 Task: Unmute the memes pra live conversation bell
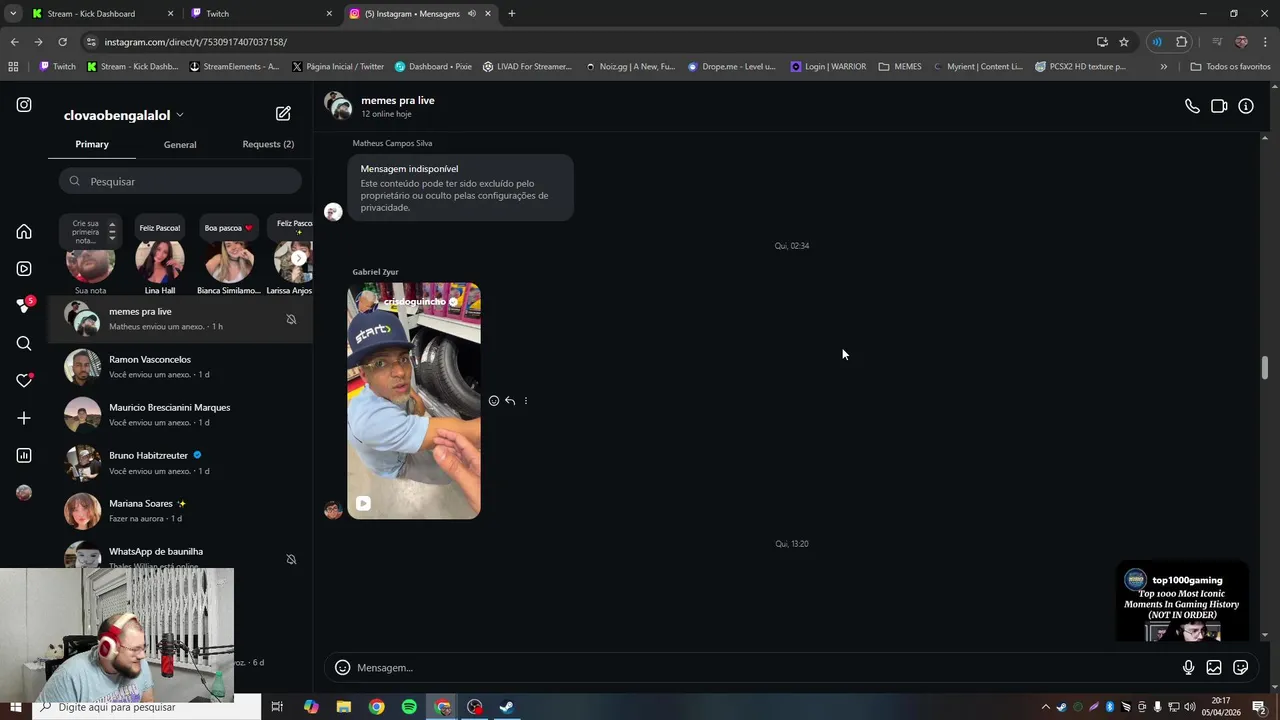pos(291,320)
